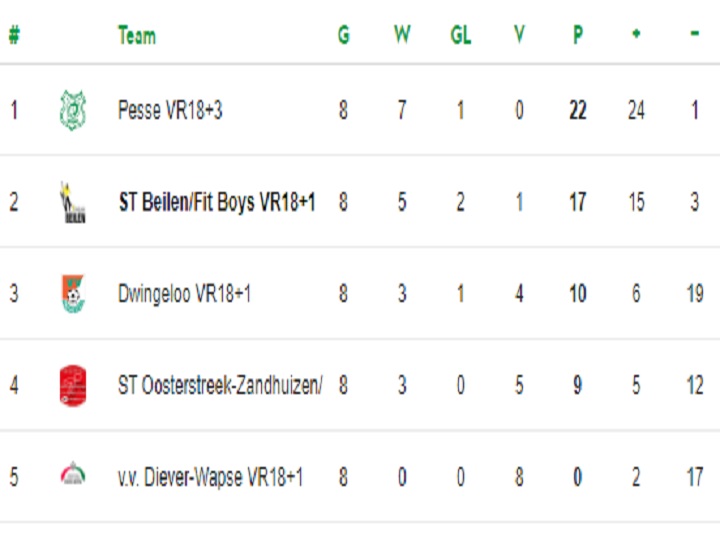The width and height of the screenshot is (720, 540).
Task: Open ST Beilen/Fit Boys VR18+1 team
Action: (217, 202)
